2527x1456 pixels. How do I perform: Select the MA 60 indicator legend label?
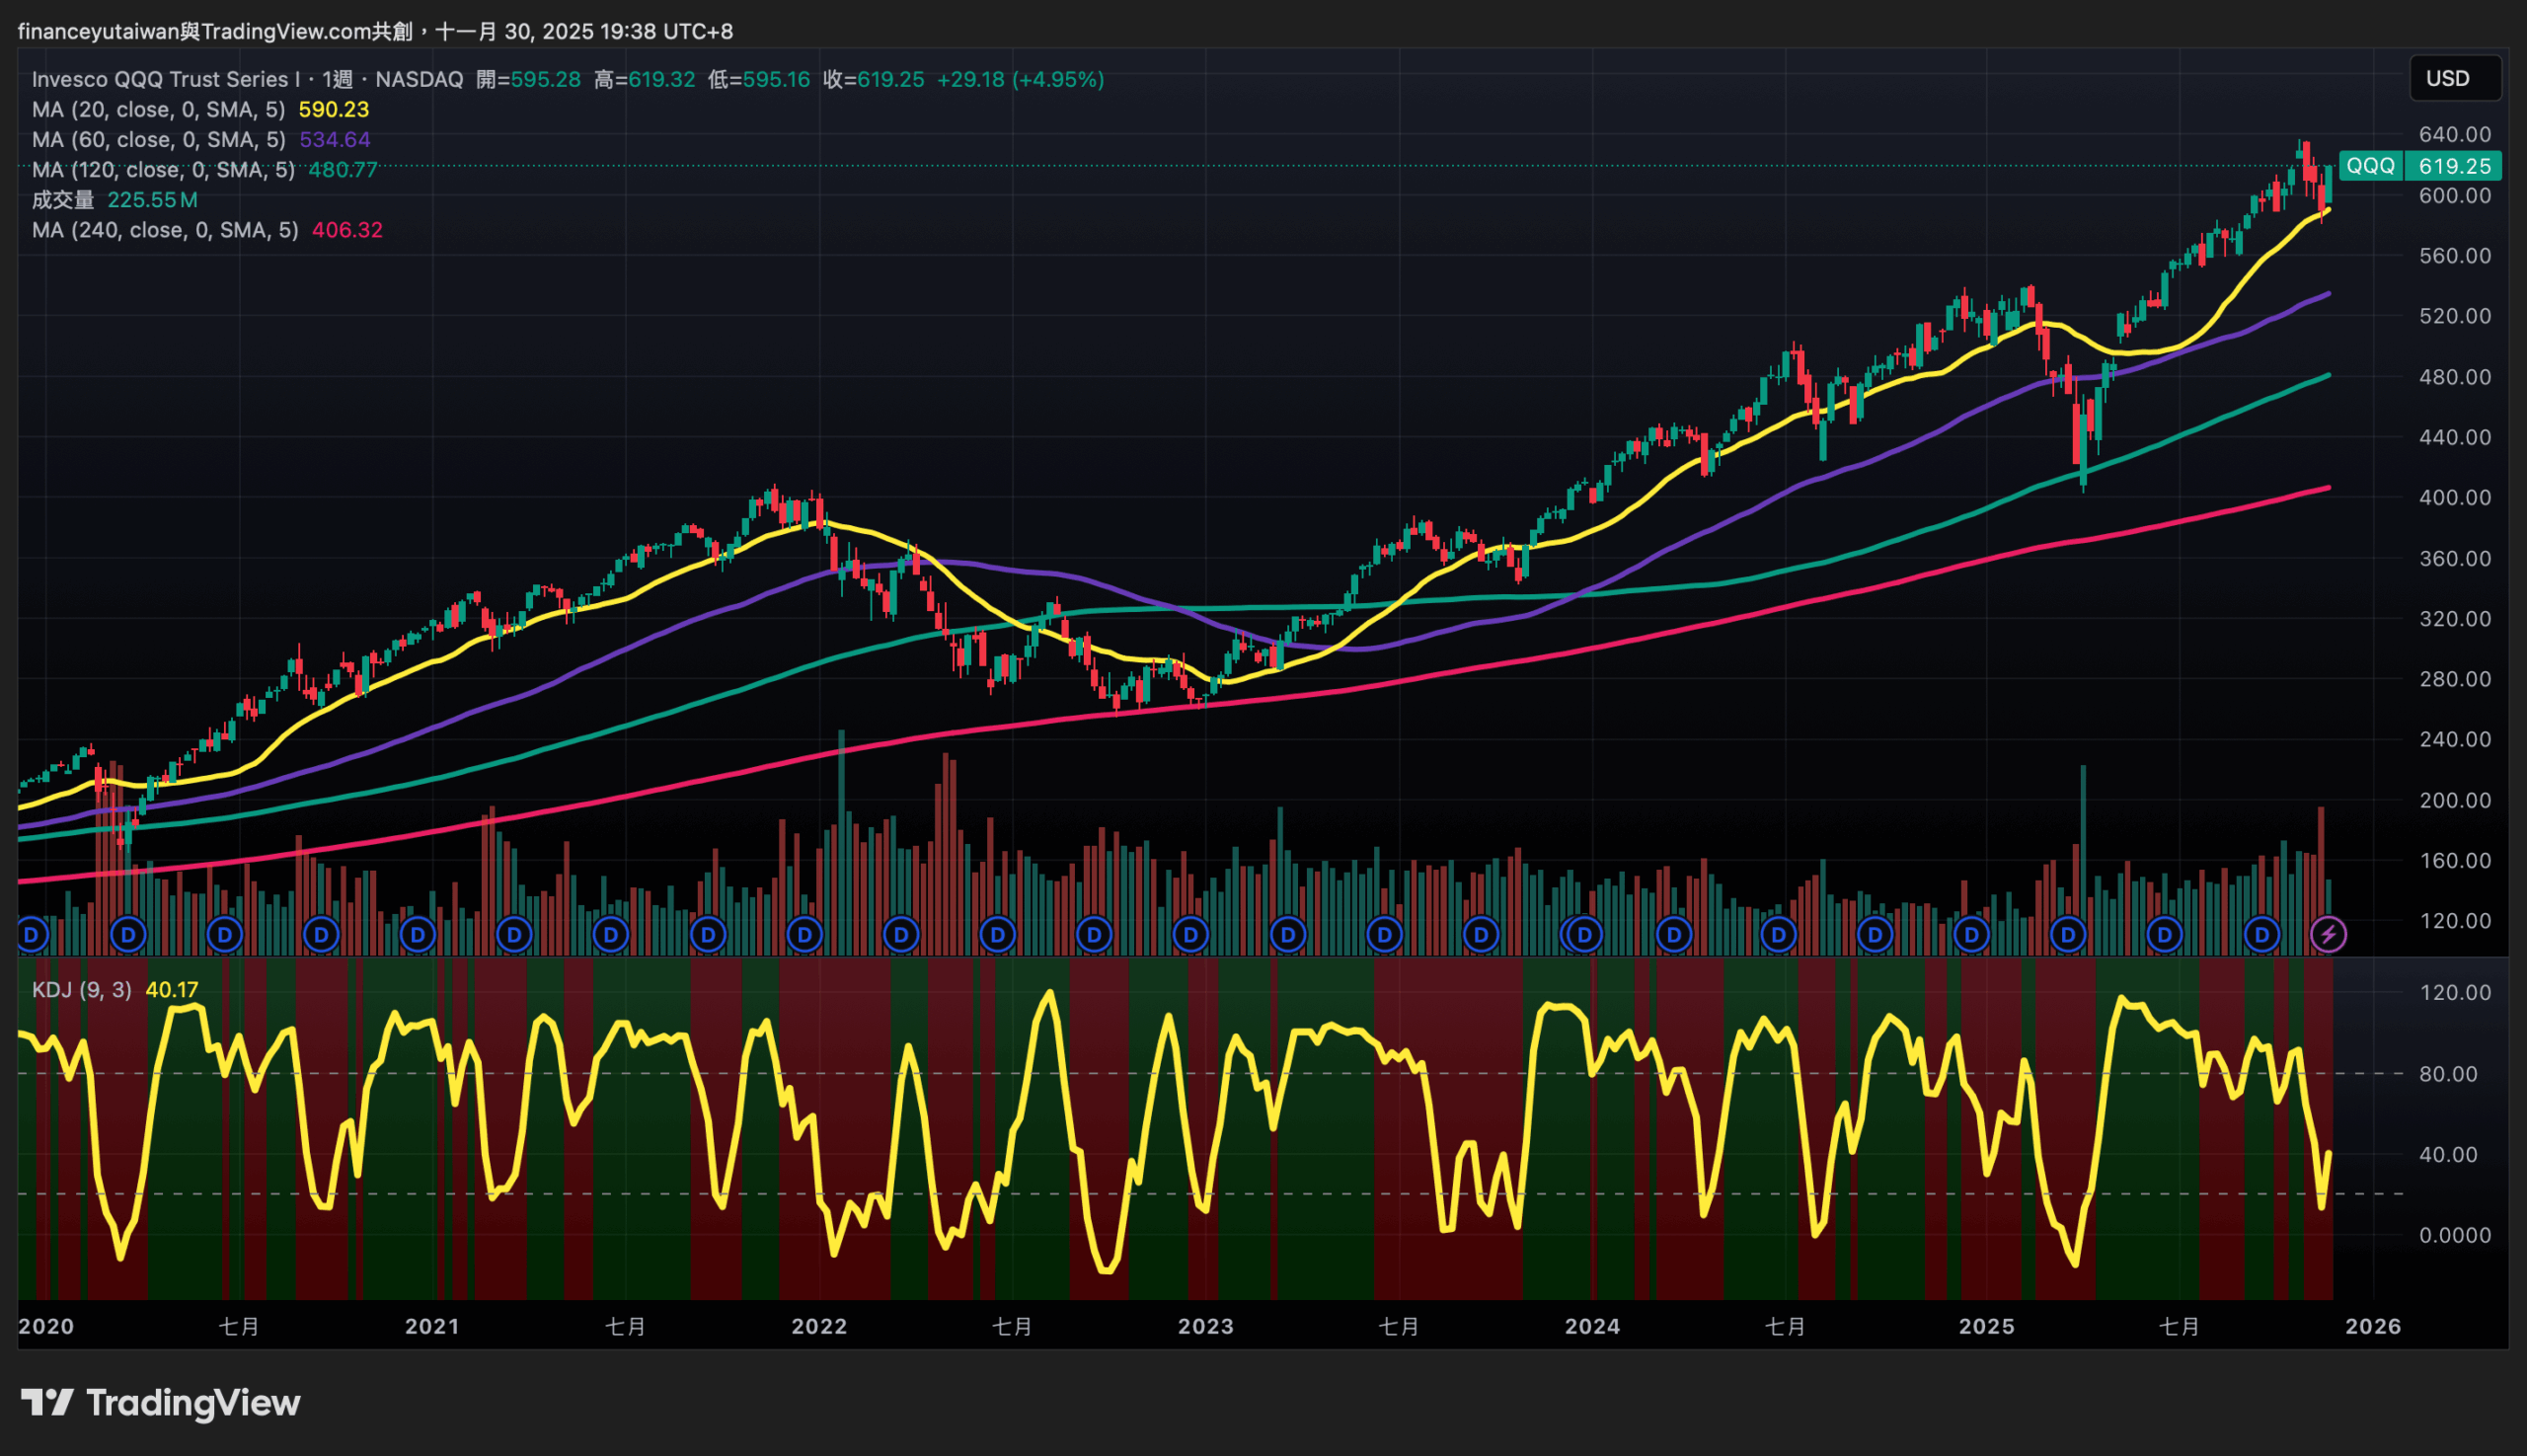tap(158, 139)
